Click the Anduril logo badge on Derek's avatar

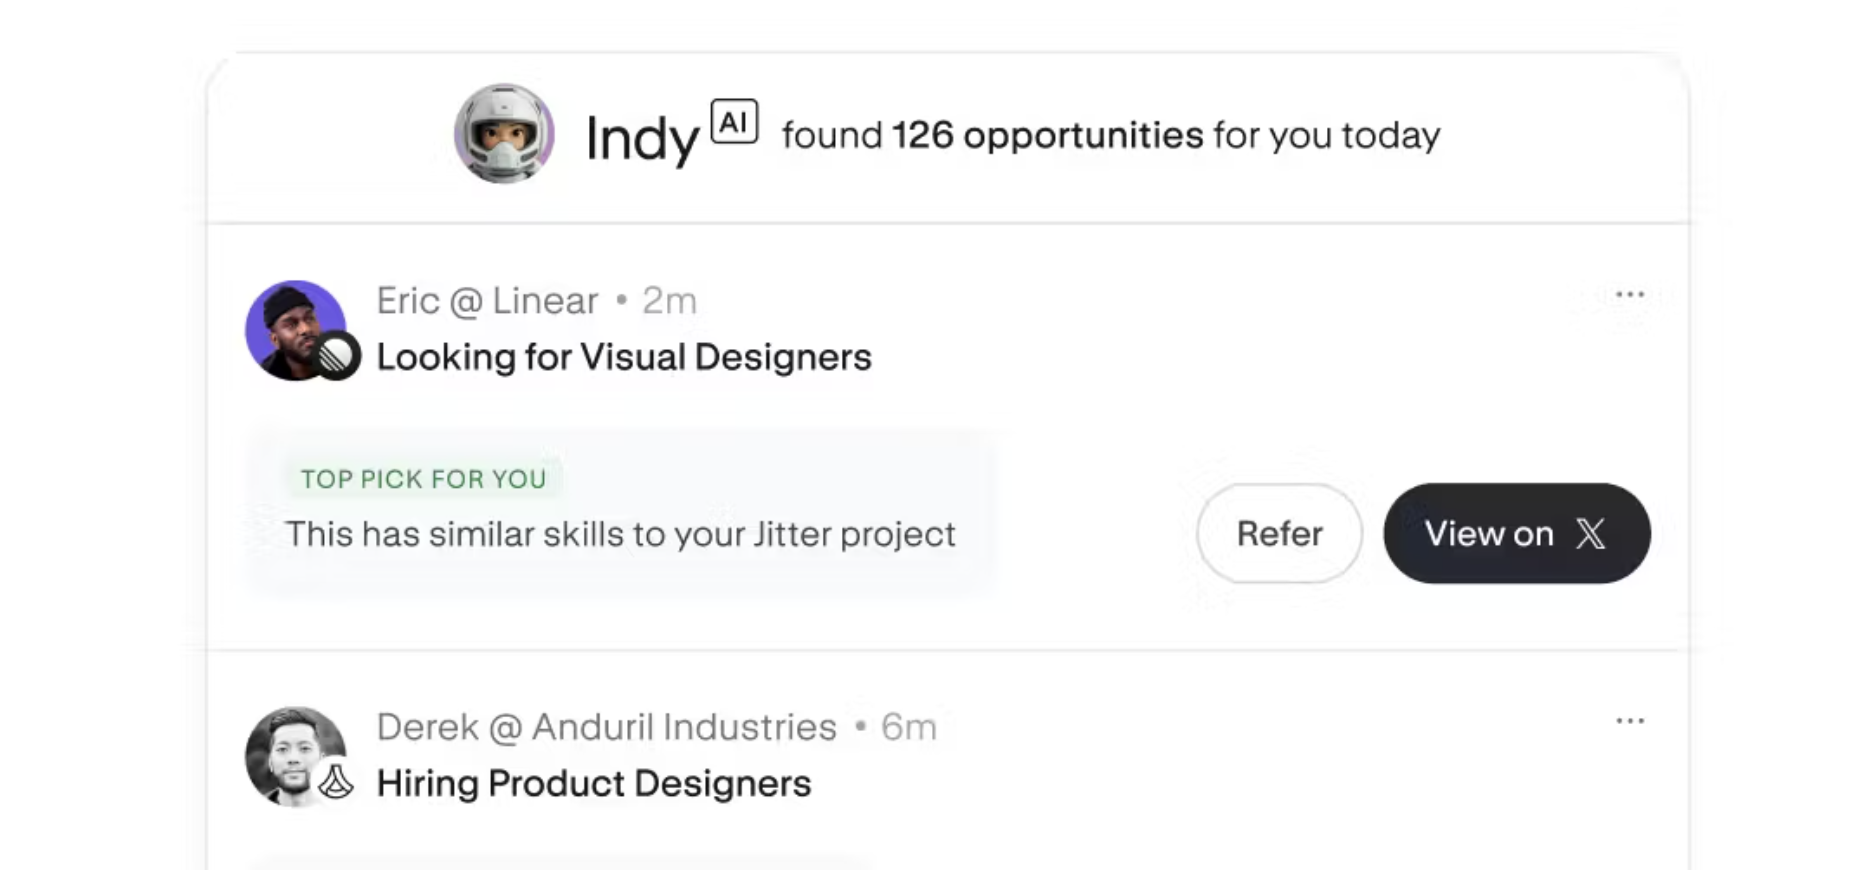coord(337,781)
